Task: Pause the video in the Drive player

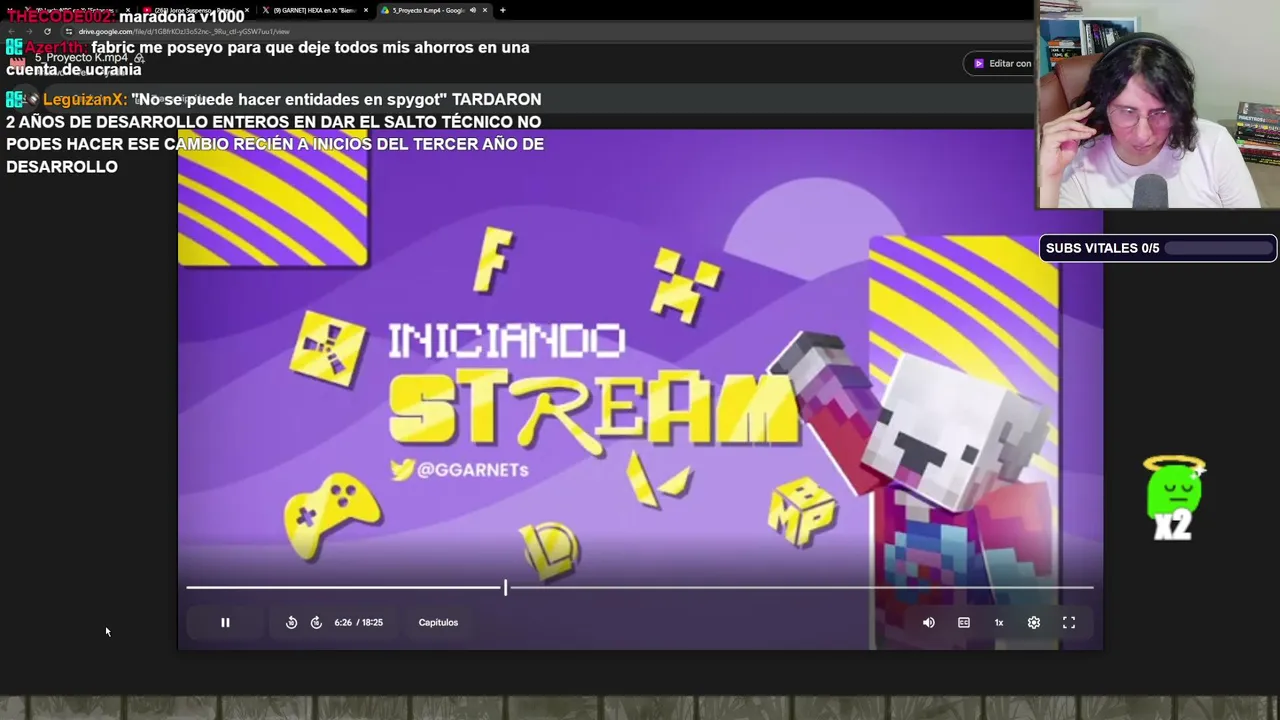Action: click(x=225, y=622)
